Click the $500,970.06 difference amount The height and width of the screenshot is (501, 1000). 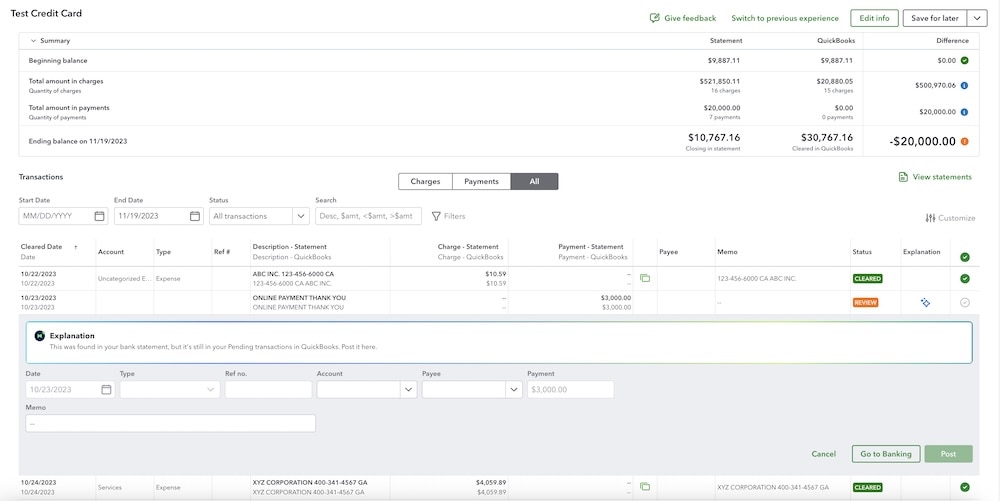(936, 85)
